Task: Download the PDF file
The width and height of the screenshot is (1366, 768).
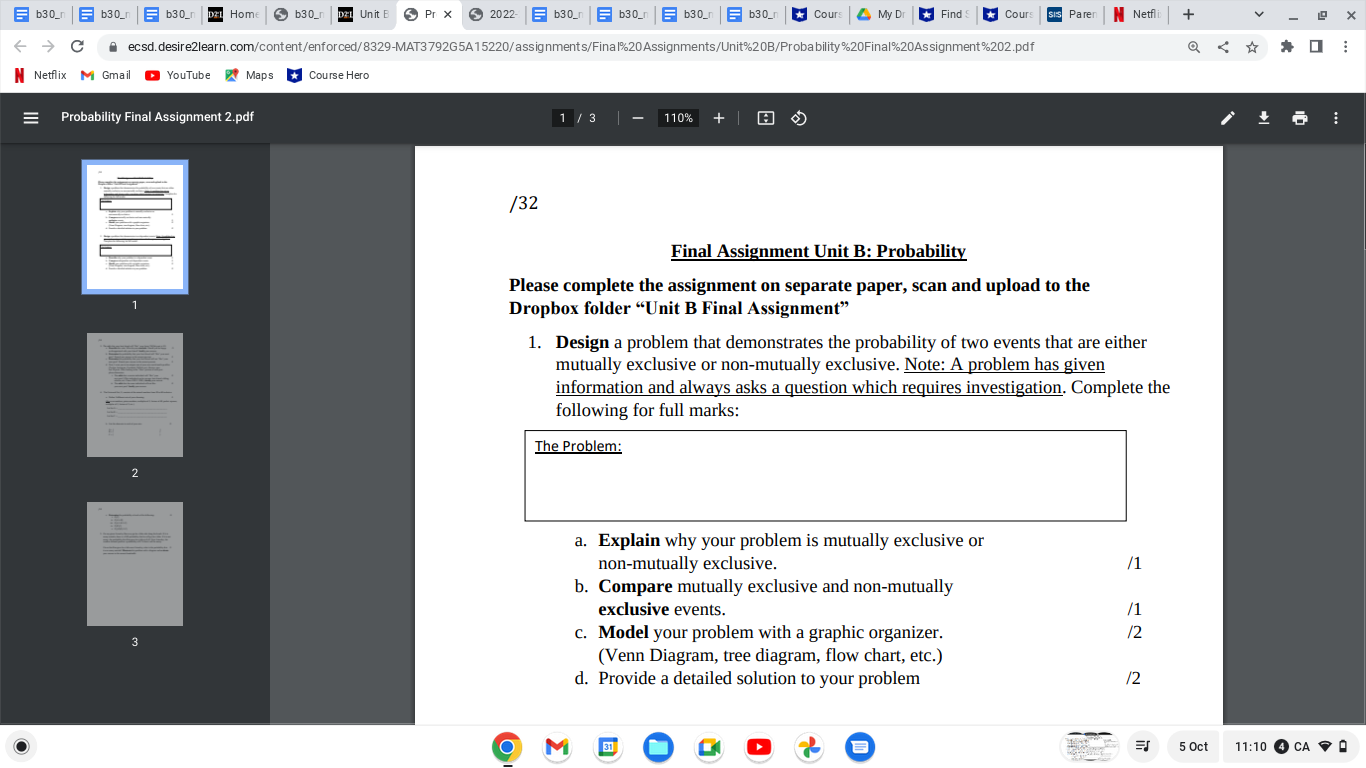Action: point(1263,117)
